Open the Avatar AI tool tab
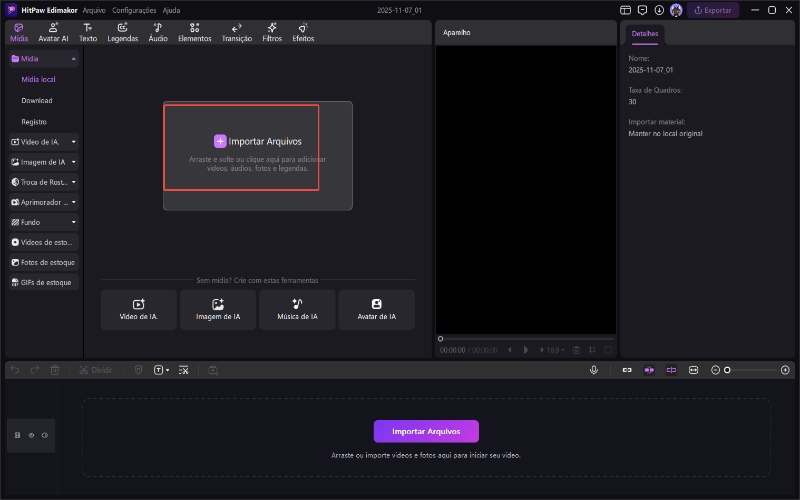Viewport: 800px width, 500px height. 53,32
